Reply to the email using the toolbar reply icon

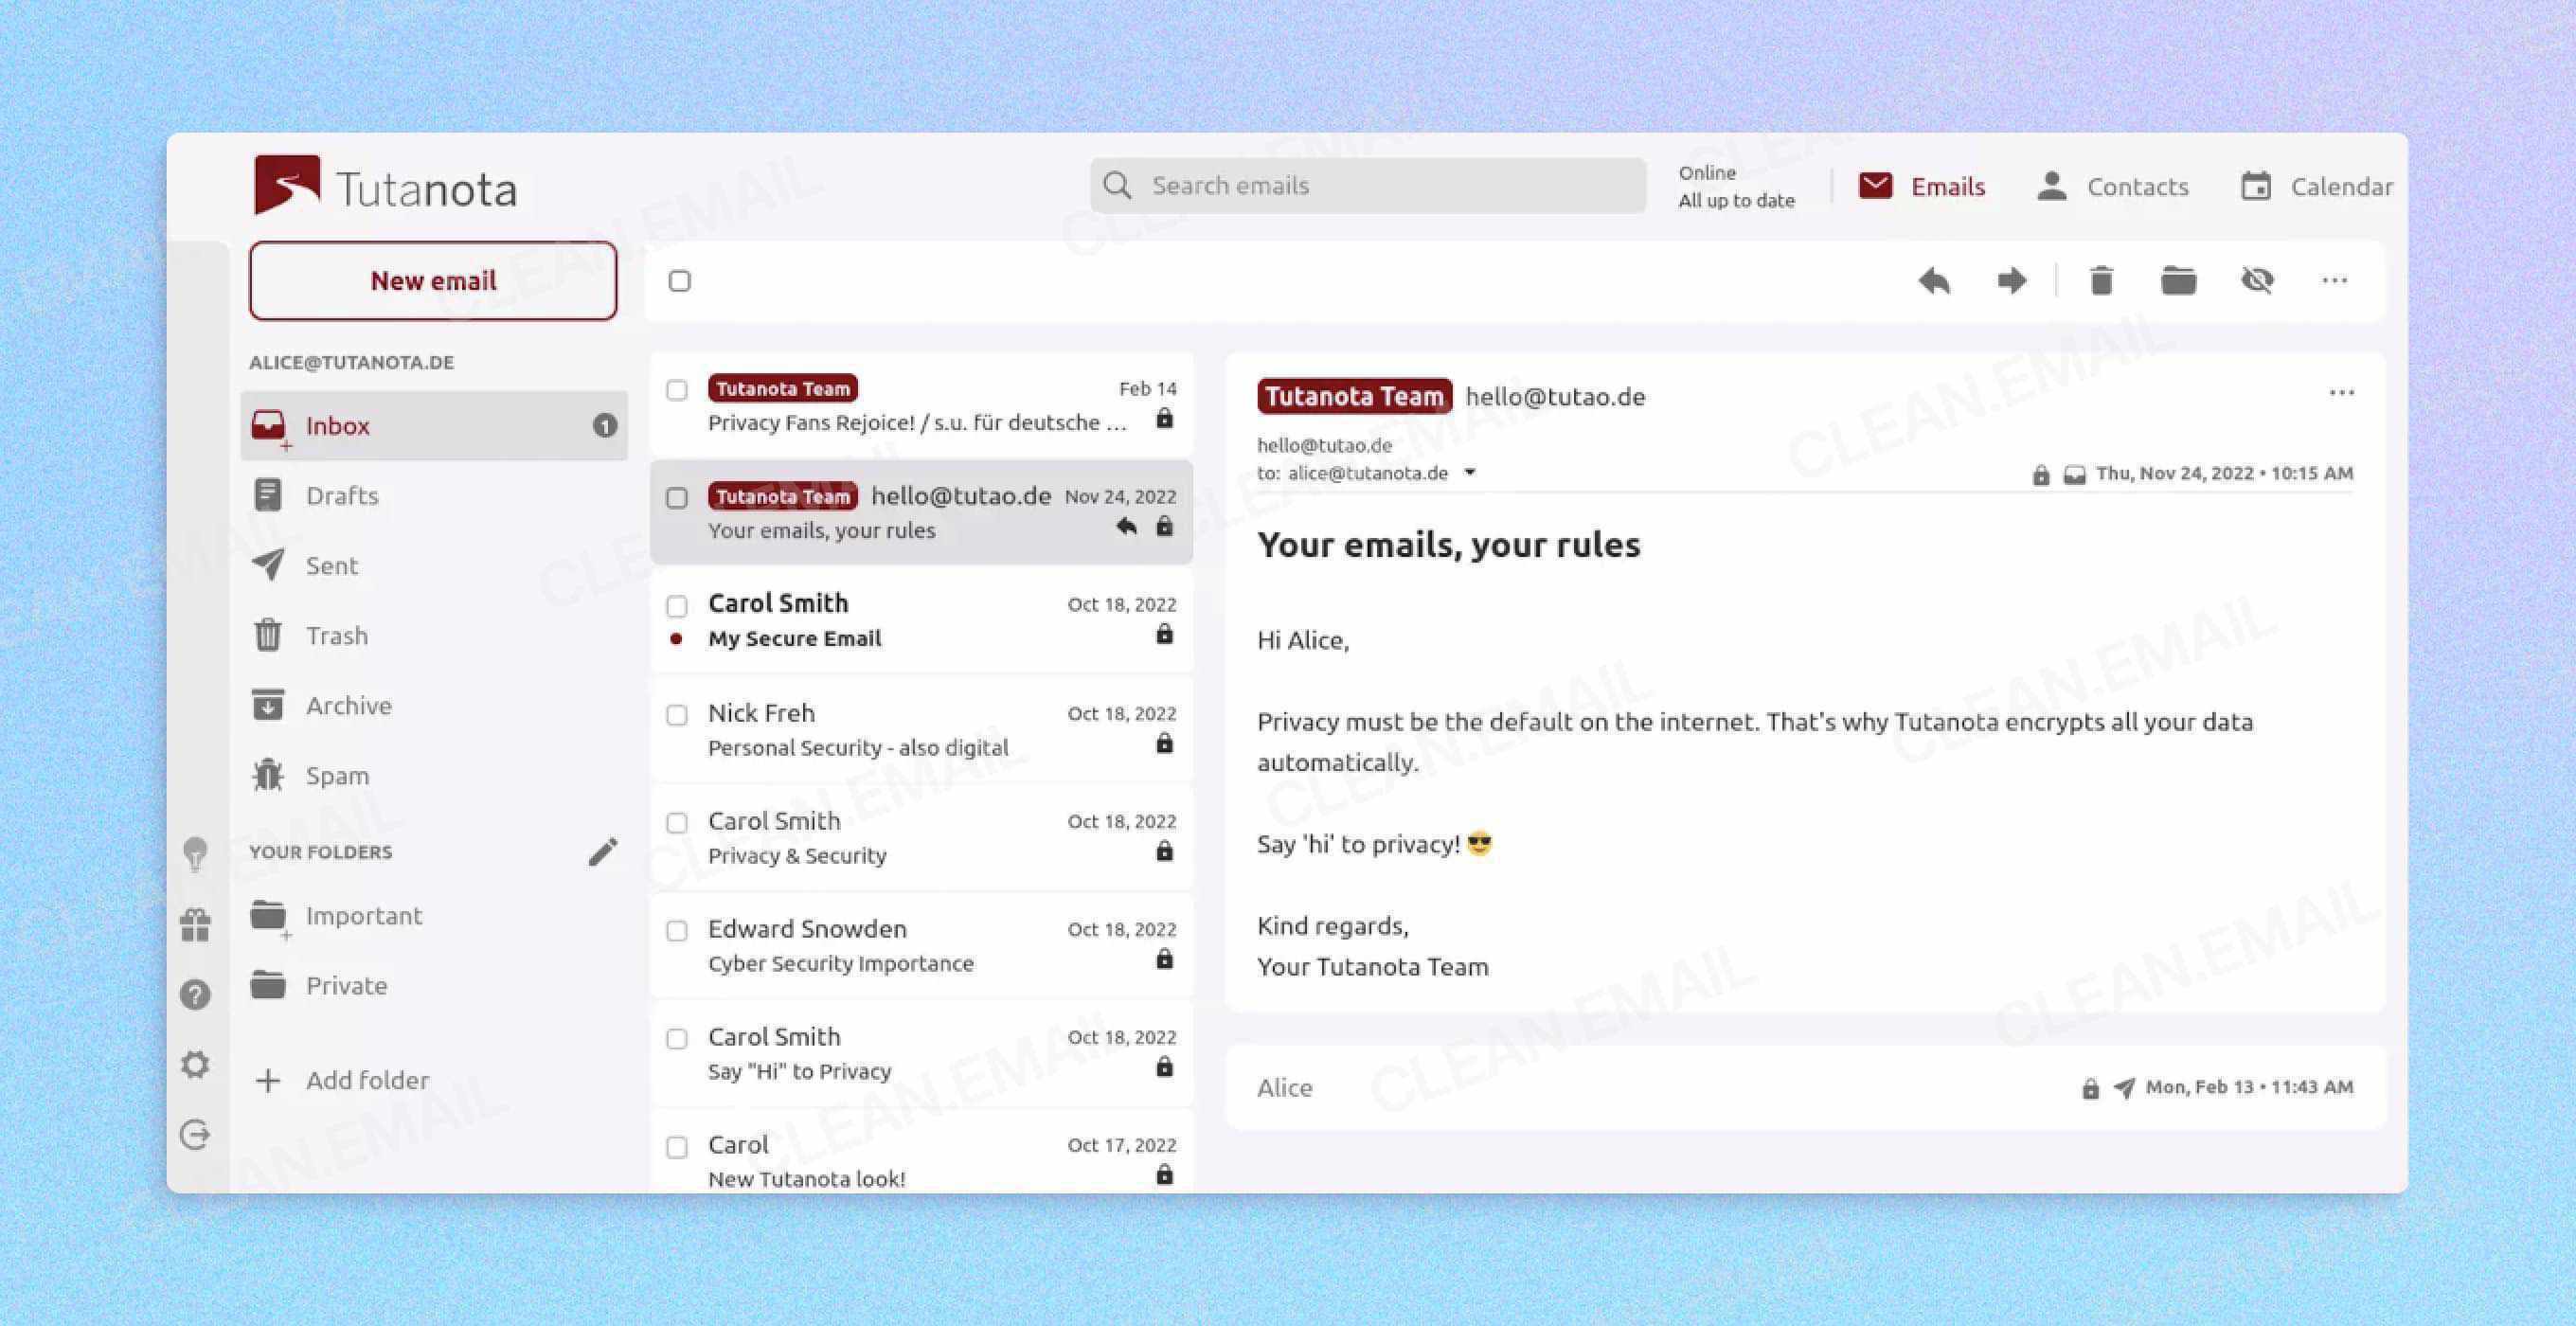pos(1934,281)
